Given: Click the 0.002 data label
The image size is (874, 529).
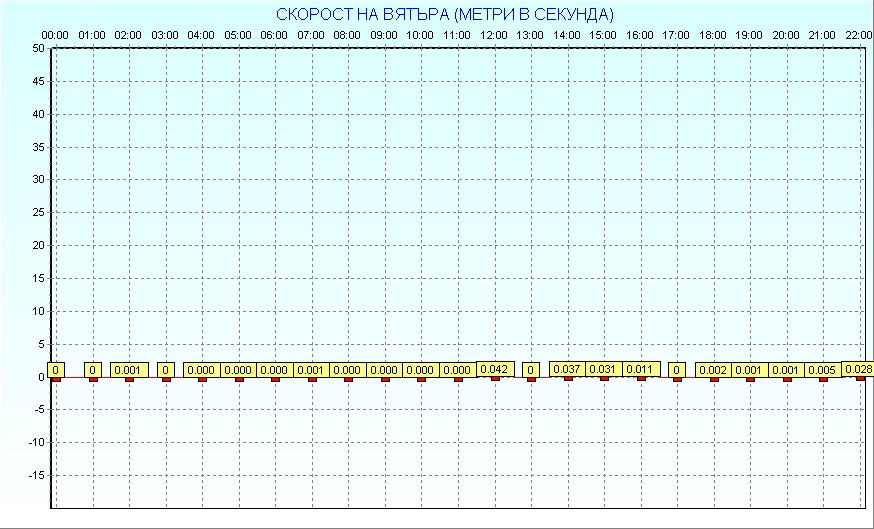Looking at the screenshot, I should [713, 370].
